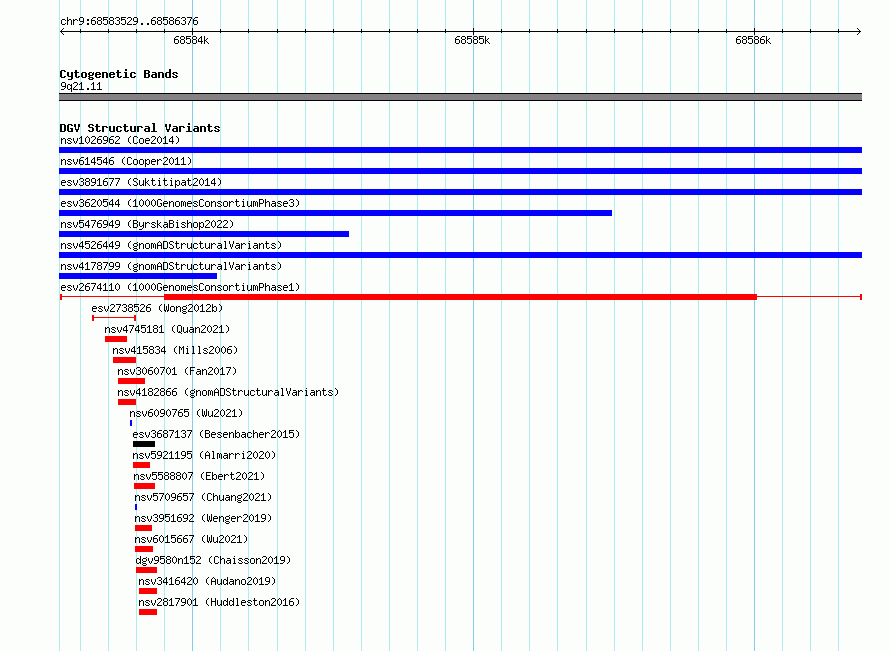Click the Cytogenetic Bands track title
Image resolution: width=890 pixels, height=651 pixels.
(119, 74)
